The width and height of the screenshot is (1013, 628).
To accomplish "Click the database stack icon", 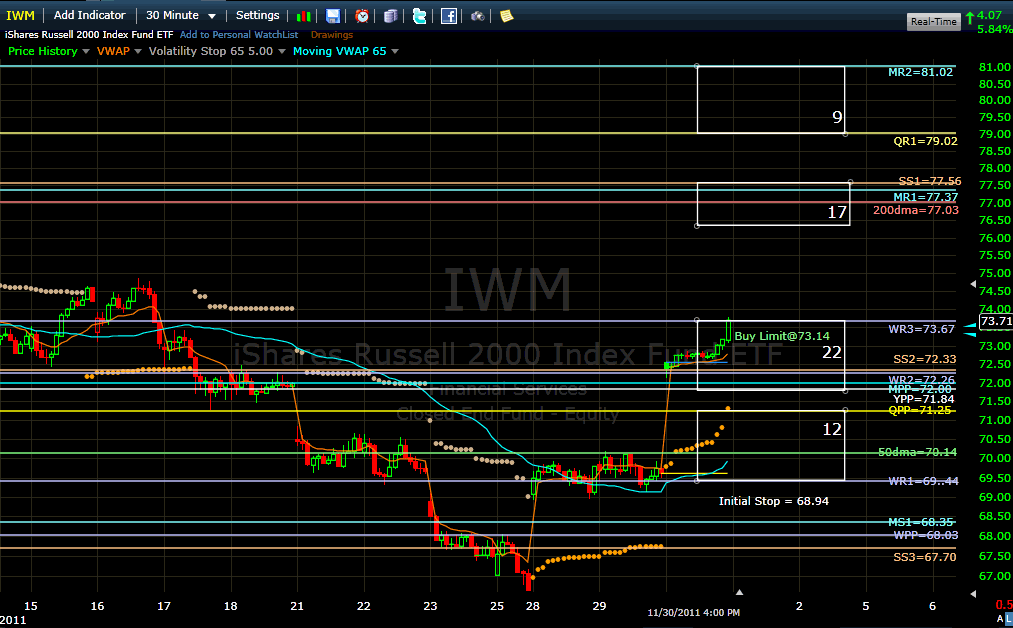I will (390, 16).
